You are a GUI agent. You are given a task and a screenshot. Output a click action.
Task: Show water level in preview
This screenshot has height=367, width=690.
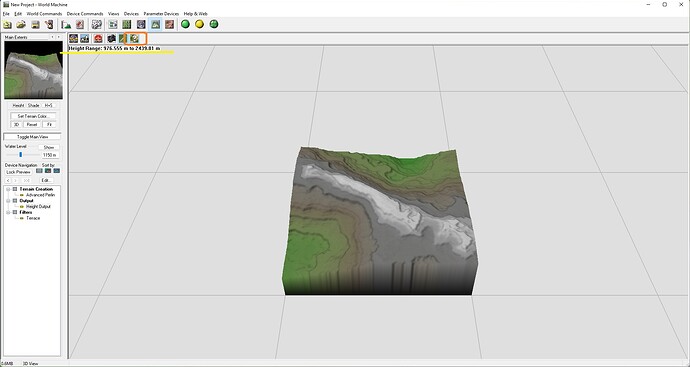click(x=49, y=147)
